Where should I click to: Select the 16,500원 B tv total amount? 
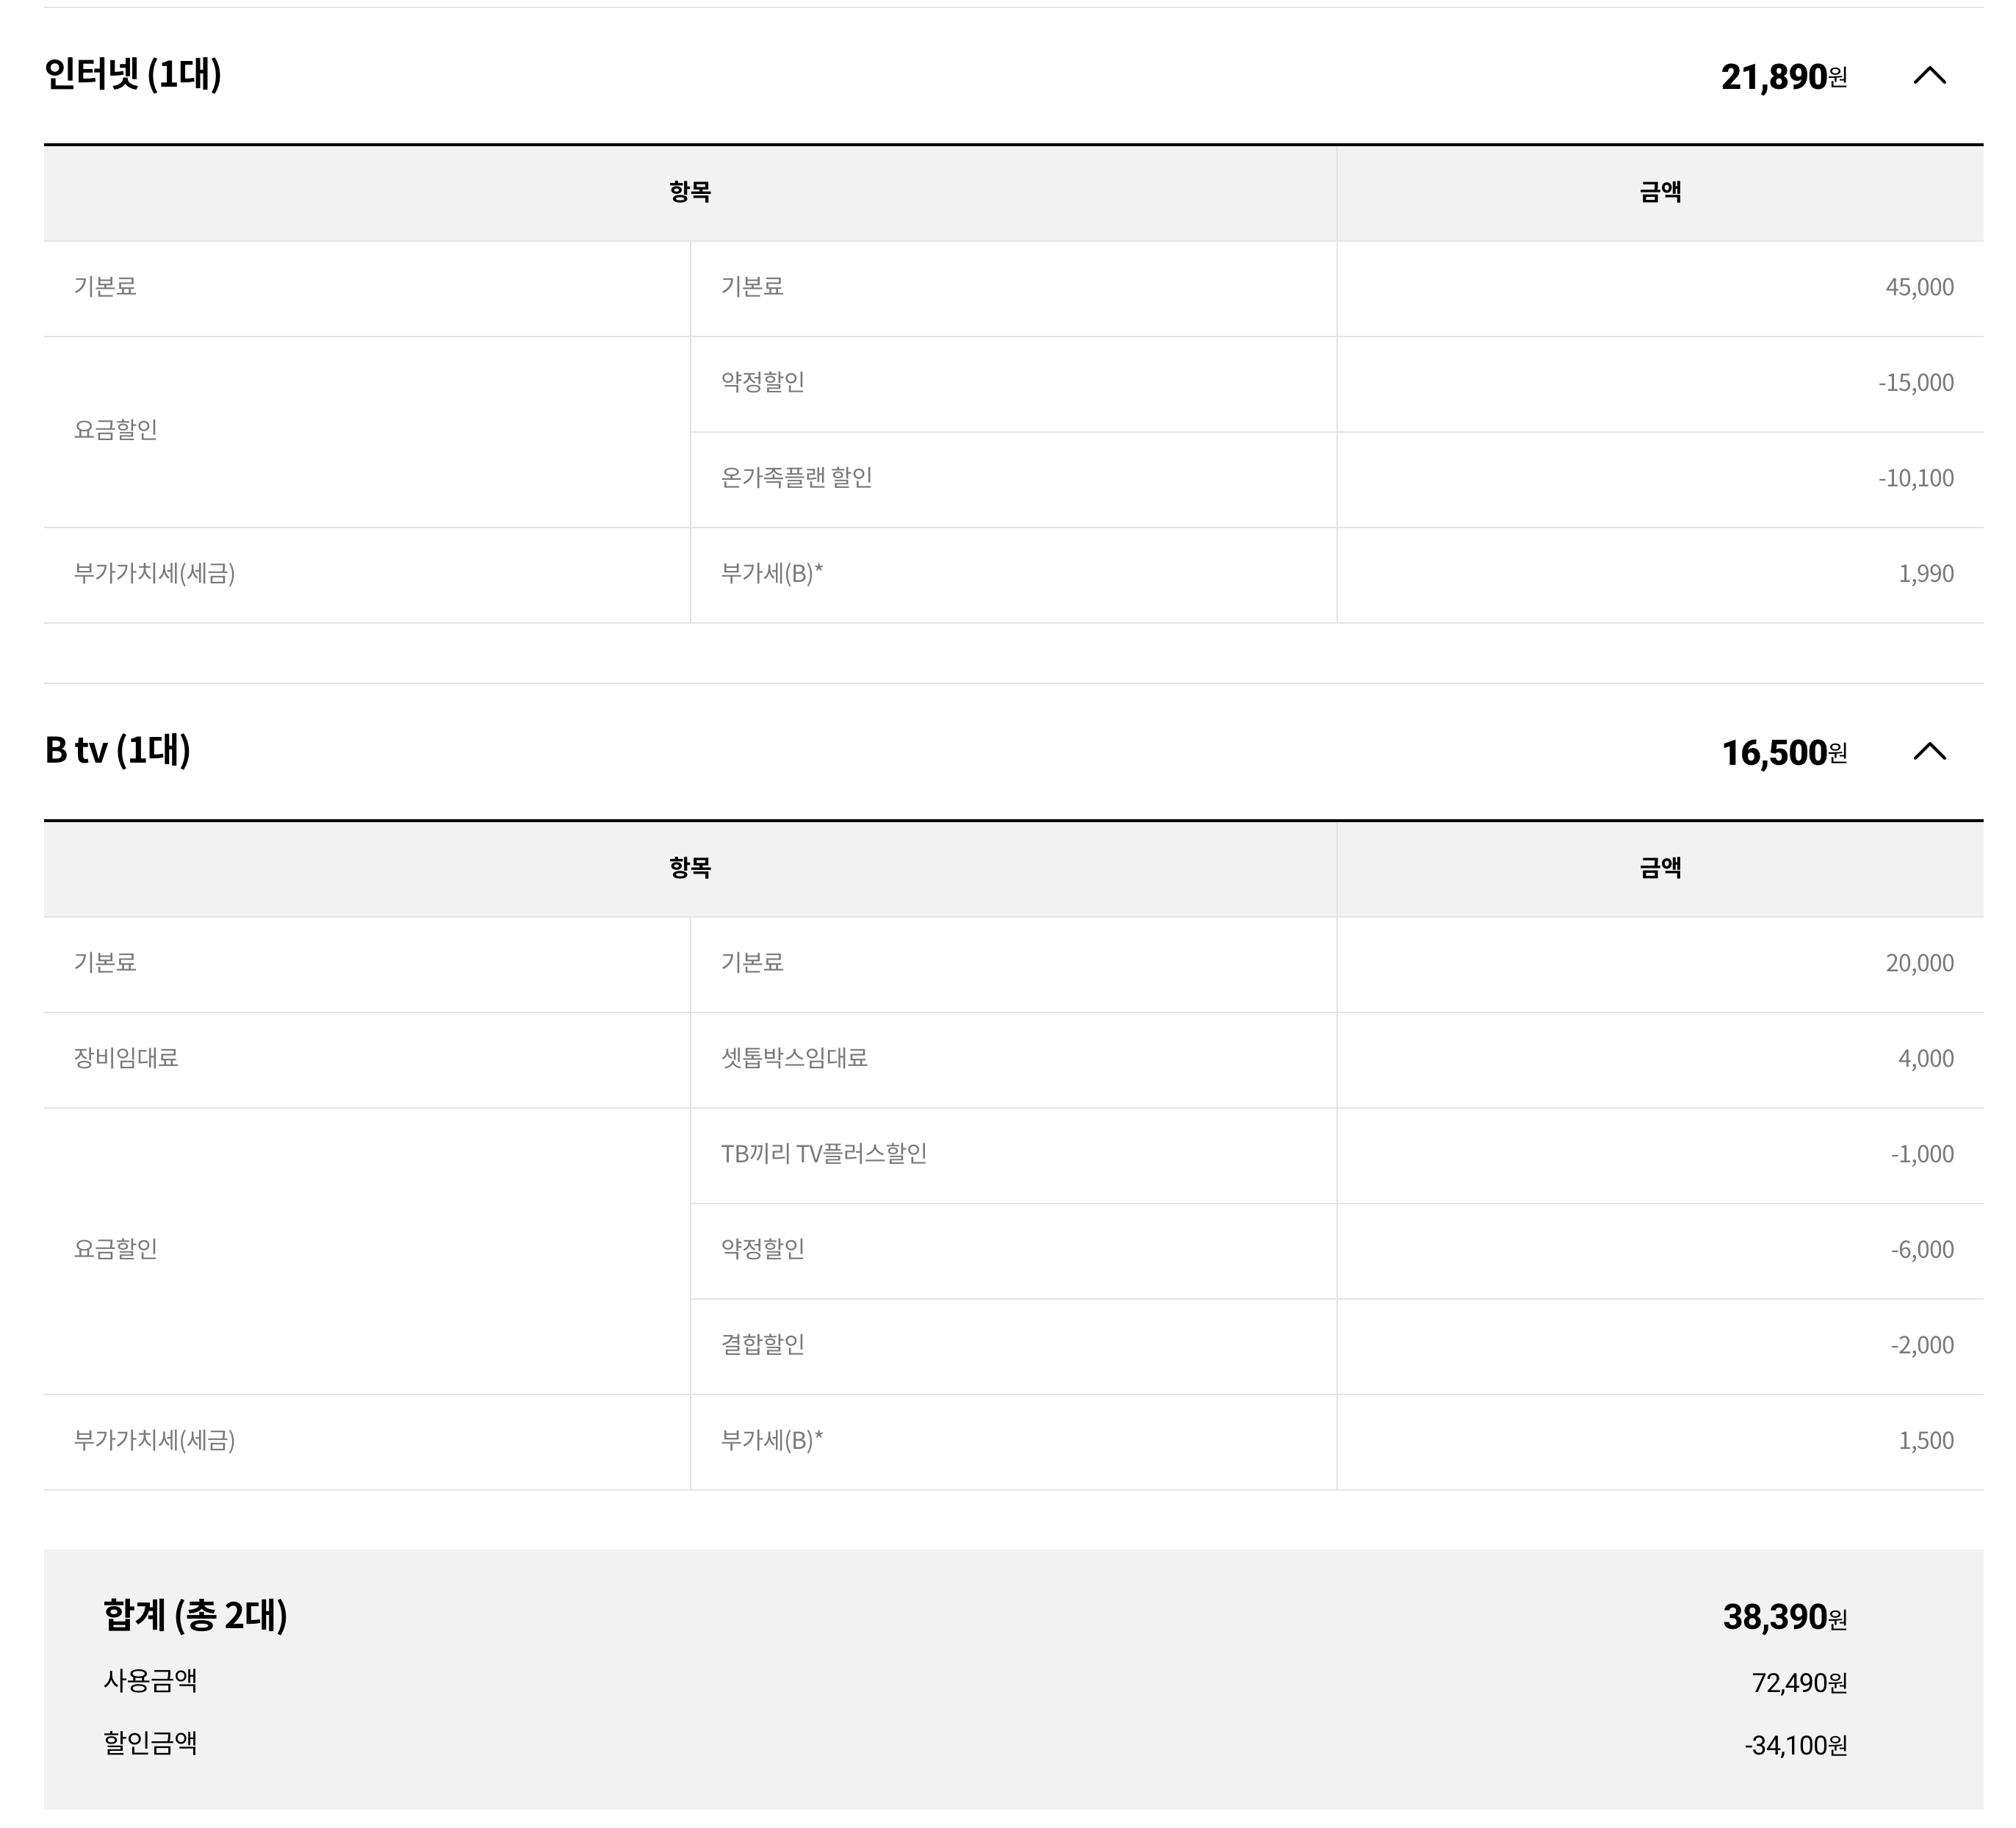click(1783, 753)
